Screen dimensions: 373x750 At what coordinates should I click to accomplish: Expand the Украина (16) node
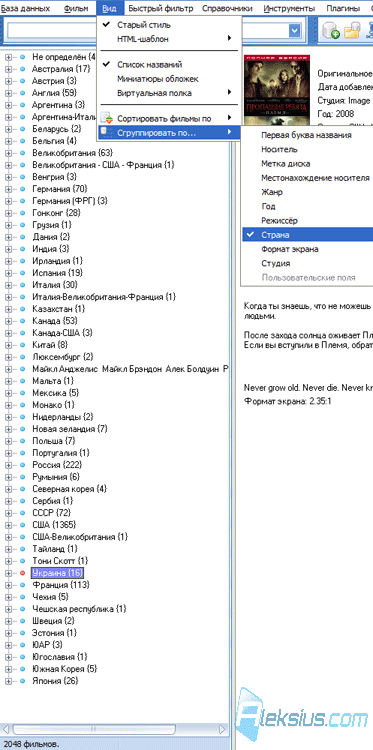8,573
